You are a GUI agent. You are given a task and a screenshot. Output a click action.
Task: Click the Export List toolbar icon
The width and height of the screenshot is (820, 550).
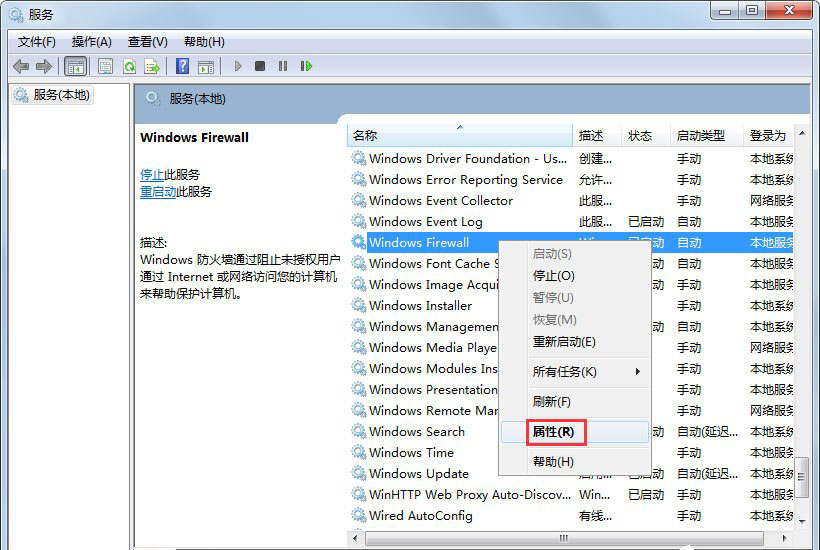pos(152,66)
